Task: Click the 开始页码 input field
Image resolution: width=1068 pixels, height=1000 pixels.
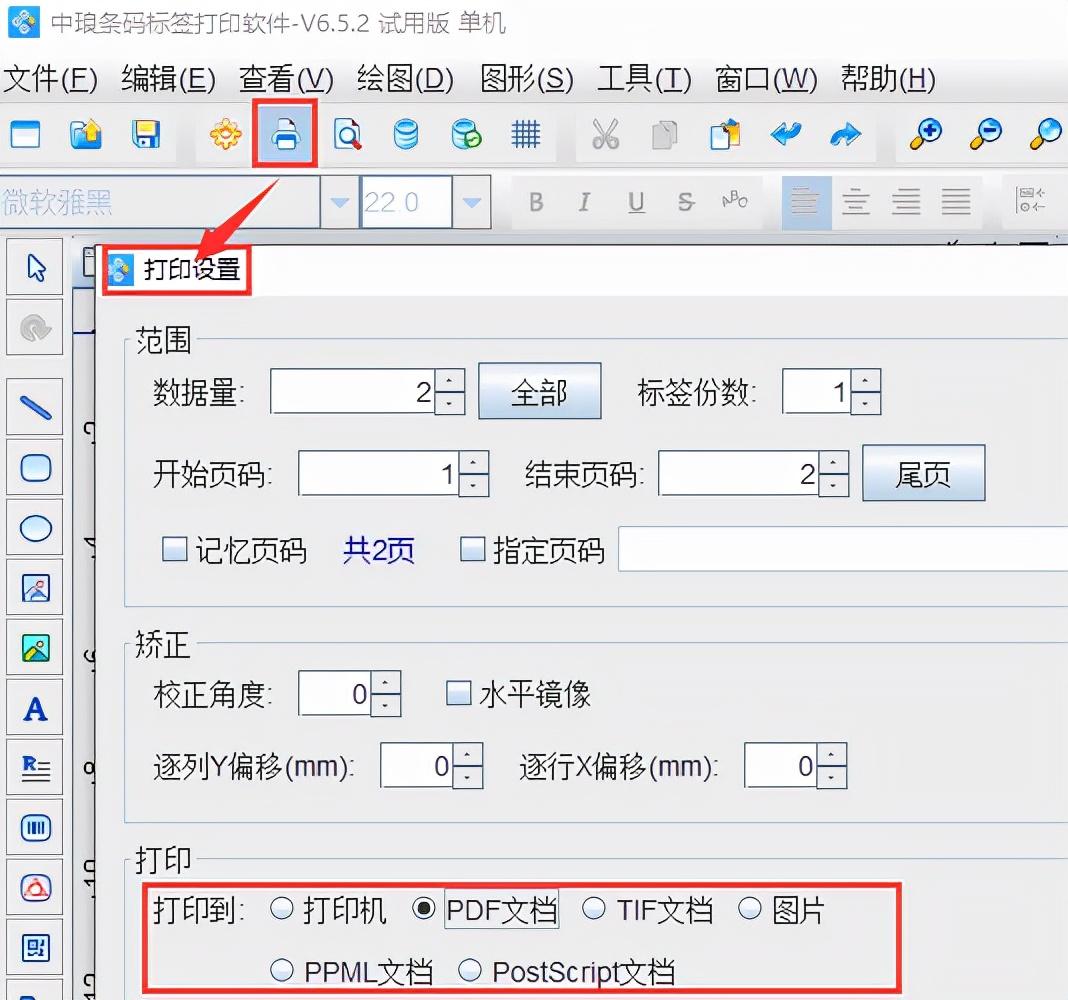Action: [x=379, y=473]
